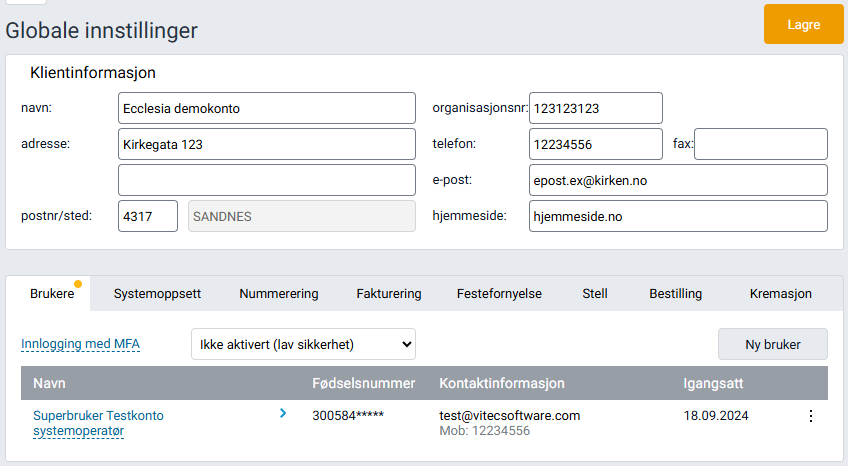Click the Navn column header

tap(49, 383)
